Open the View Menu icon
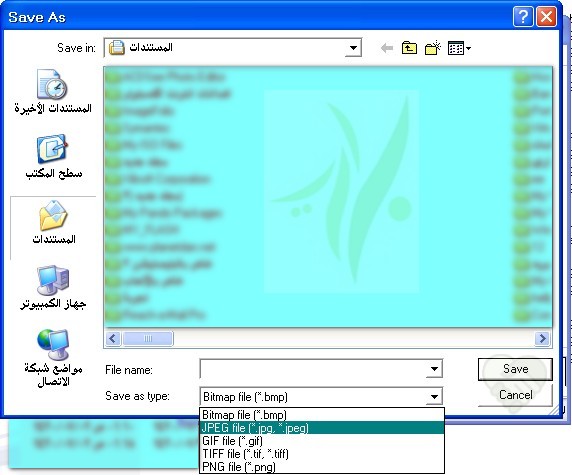 tap(459, 48)
